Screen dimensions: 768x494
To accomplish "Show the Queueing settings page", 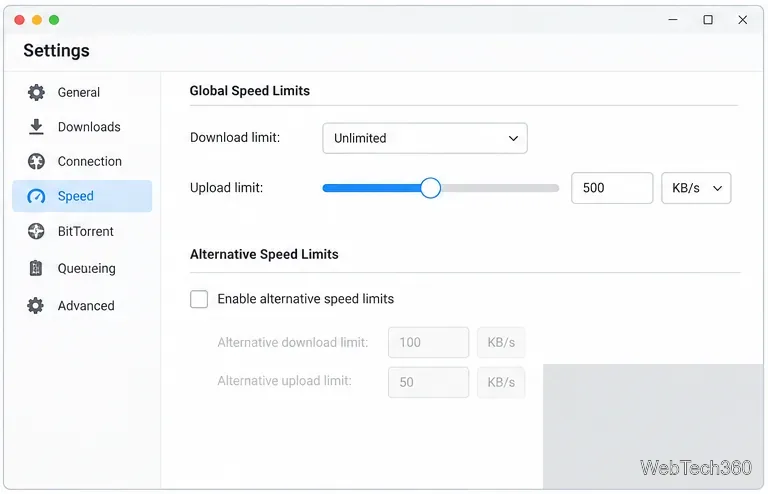I will coord(82,268).
